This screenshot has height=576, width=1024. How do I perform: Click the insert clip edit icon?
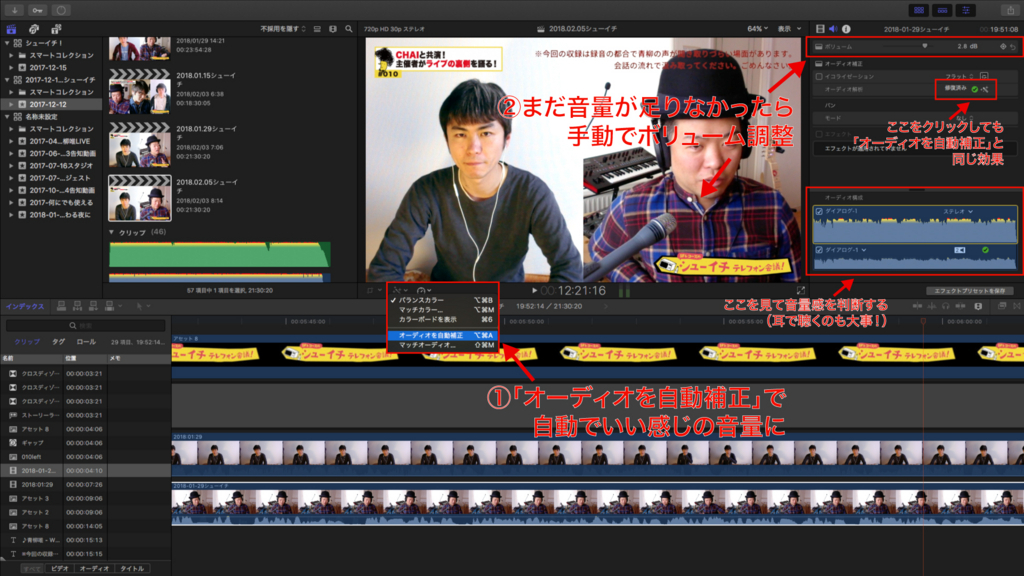click(x=77, y=306)
